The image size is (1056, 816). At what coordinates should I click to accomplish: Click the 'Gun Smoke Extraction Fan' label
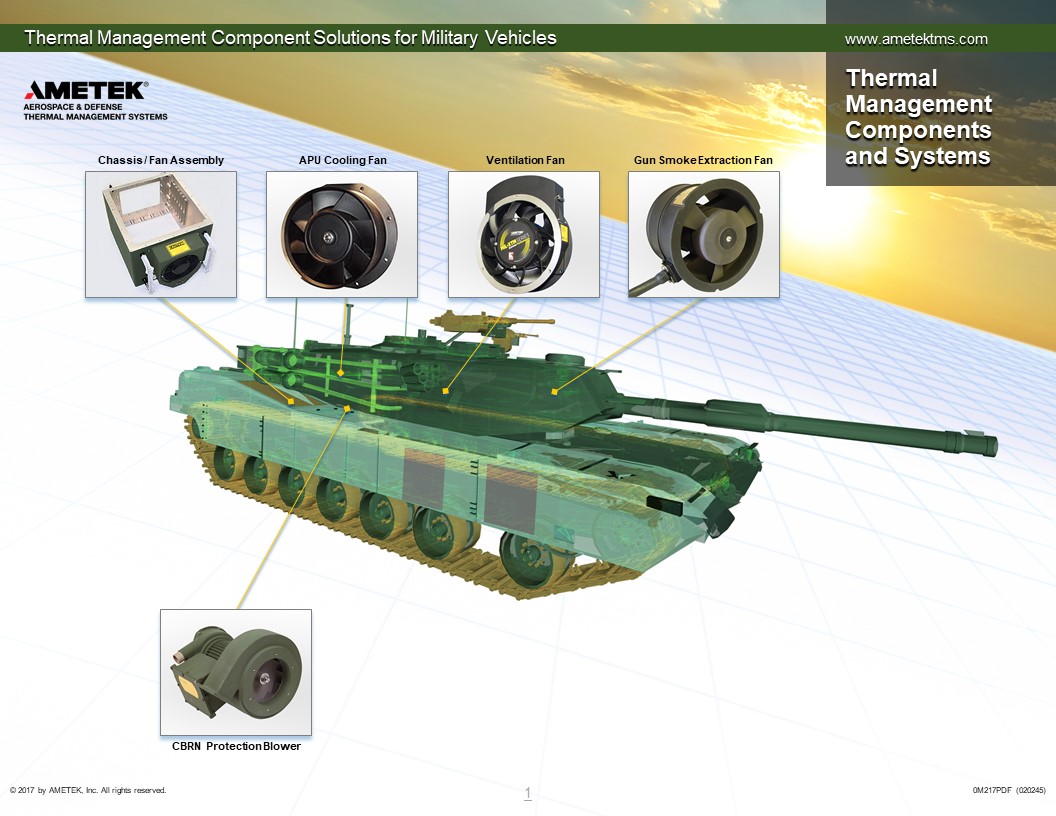703,160
